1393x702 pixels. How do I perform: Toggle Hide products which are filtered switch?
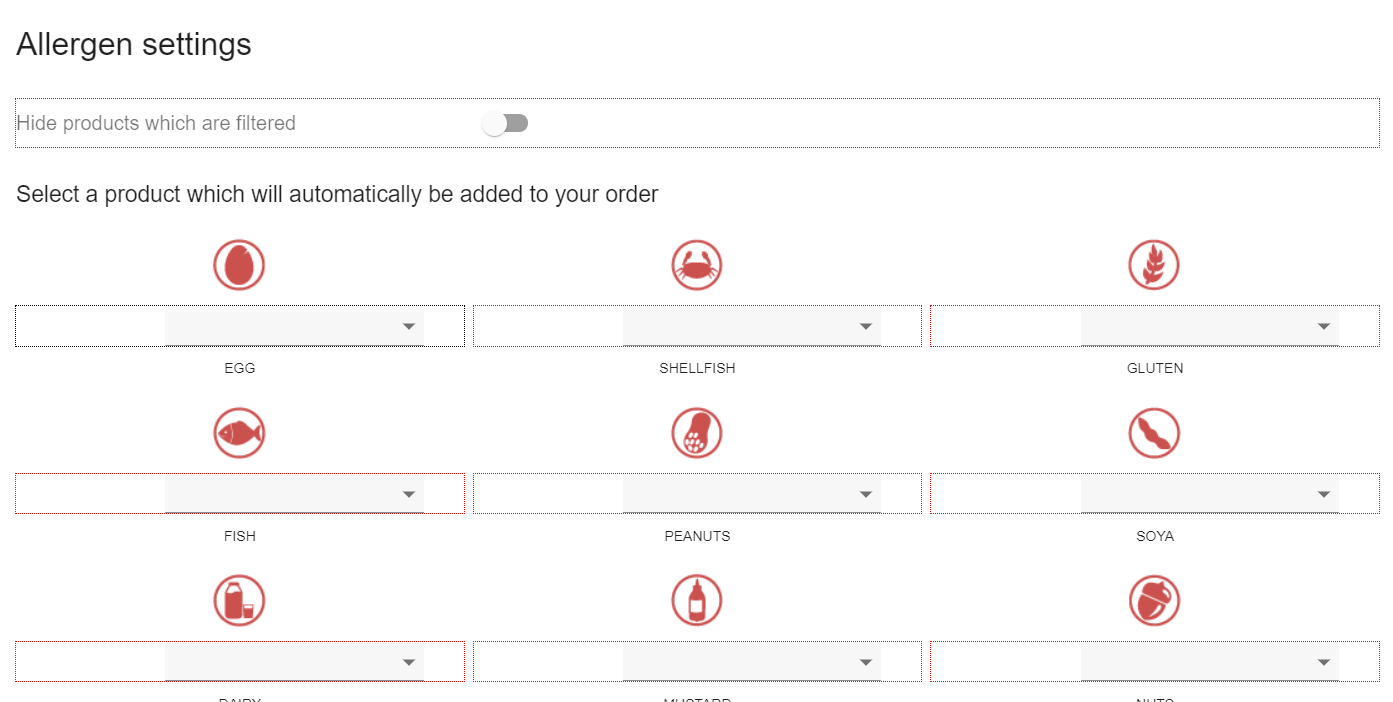pyautogui.click(x=505, y=123)
